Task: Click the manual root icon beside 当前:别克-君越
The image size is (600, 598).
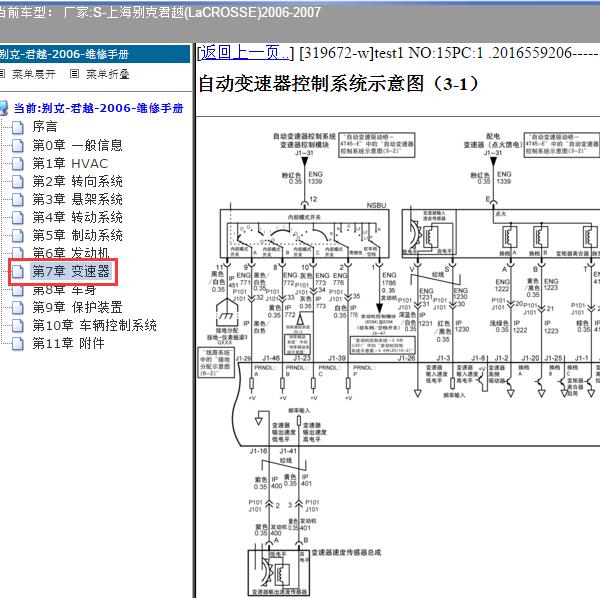Action: click(4, 108)
